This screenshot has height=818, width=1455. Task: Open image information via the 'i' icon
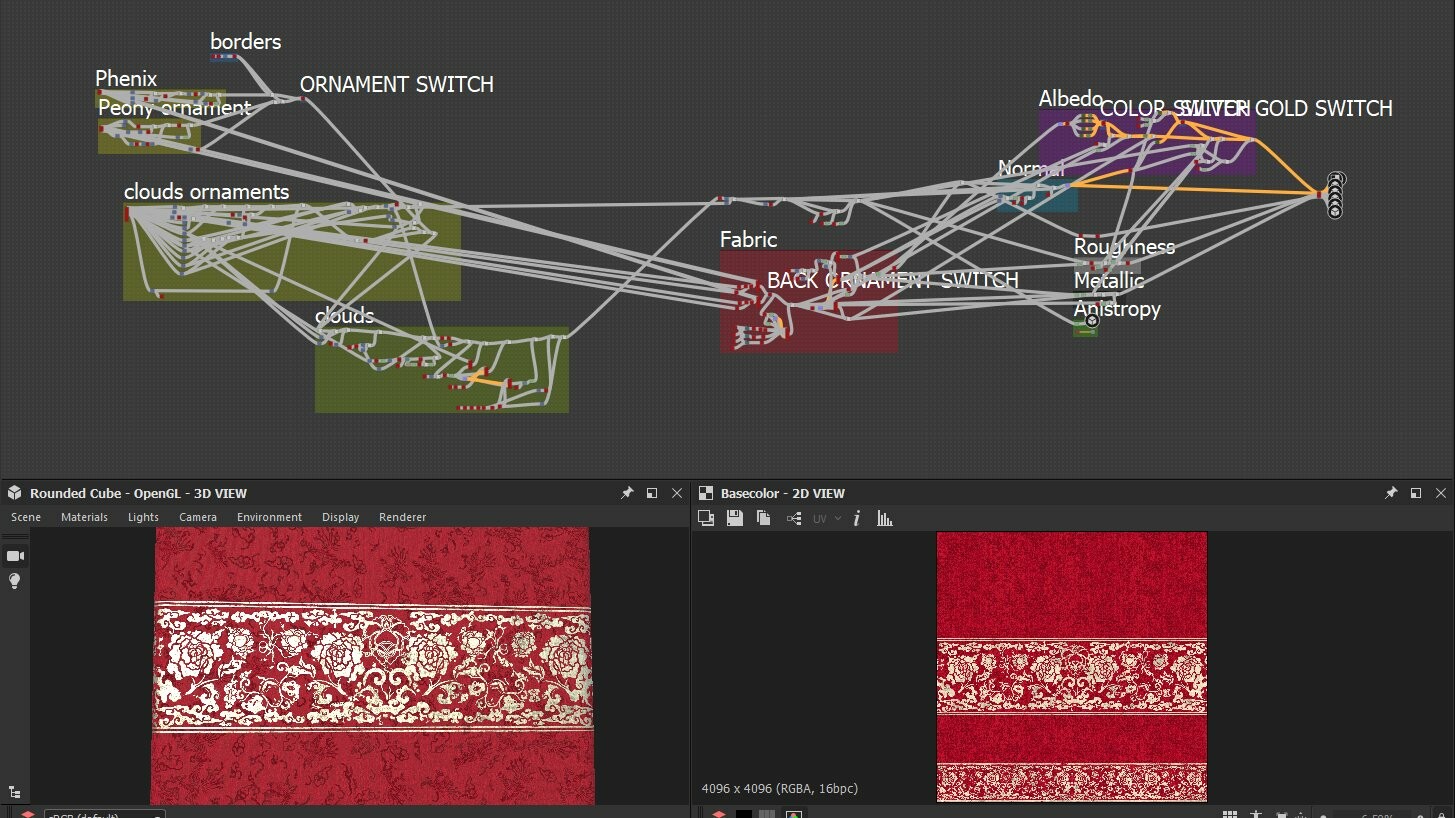(857, 518)
